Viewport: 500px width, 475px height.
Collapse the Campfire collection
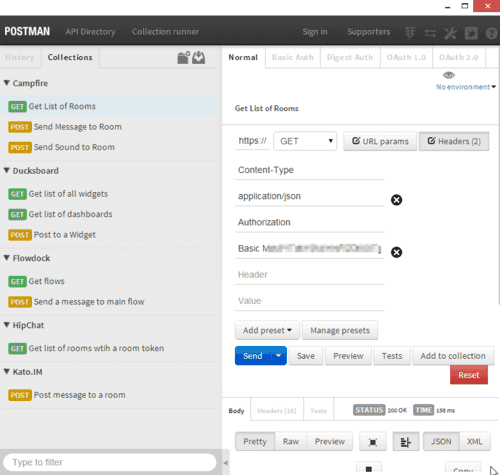pos(7,83)
